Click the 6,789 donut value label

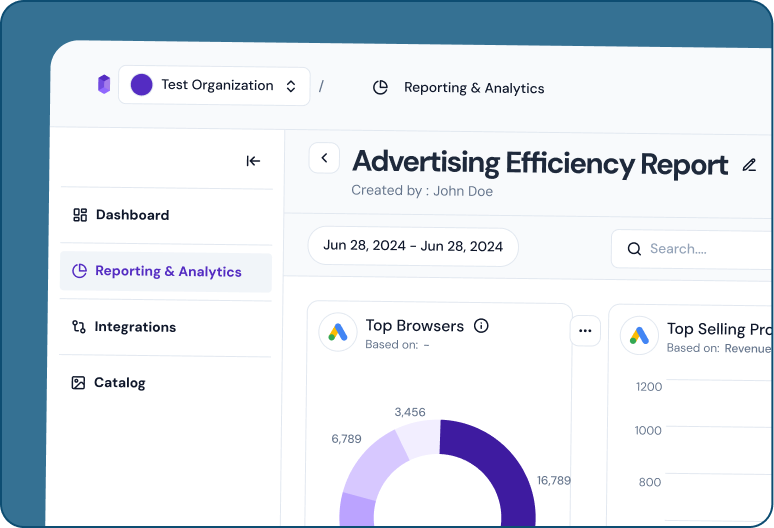[346, 439]
